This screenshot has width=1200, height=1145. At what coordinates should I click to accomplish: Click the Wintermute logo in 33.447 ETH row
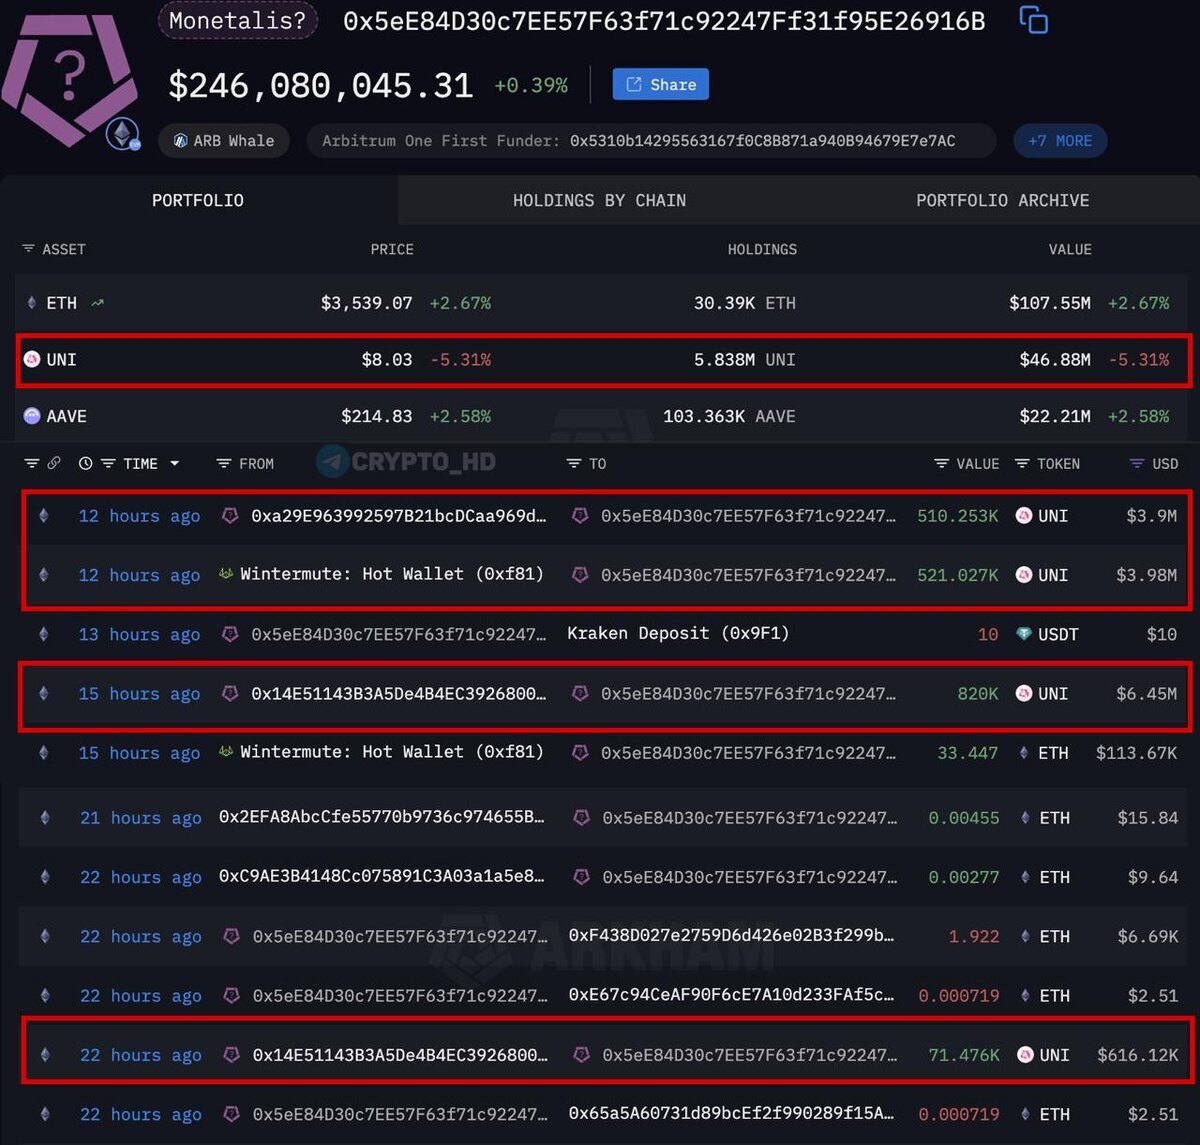226,752
